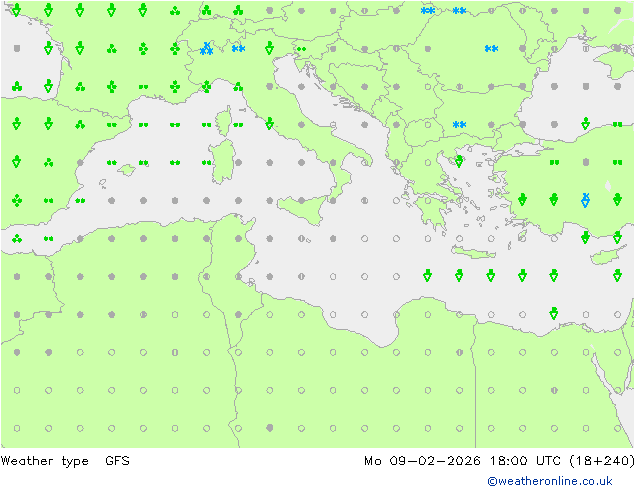Click the 'Mo 09-02-2026 18:00 UTC' forecast time text

click(462, 460)
